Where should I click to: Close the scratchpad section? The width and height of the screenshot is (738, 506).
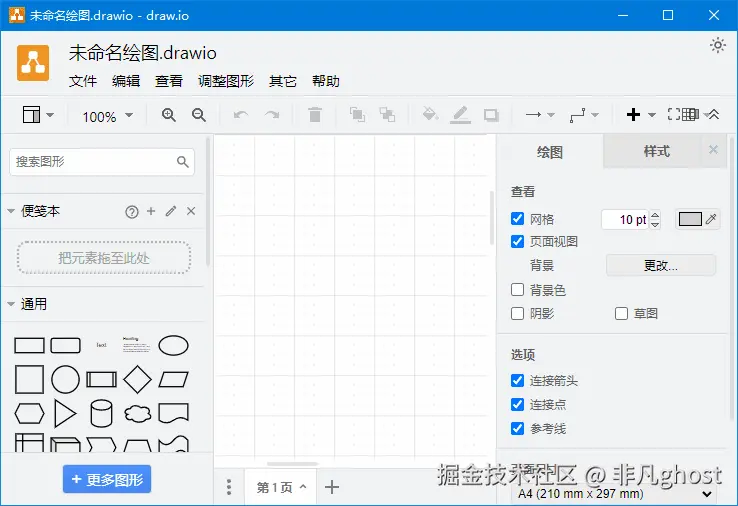pyautogui.click(x=191, y=211)
